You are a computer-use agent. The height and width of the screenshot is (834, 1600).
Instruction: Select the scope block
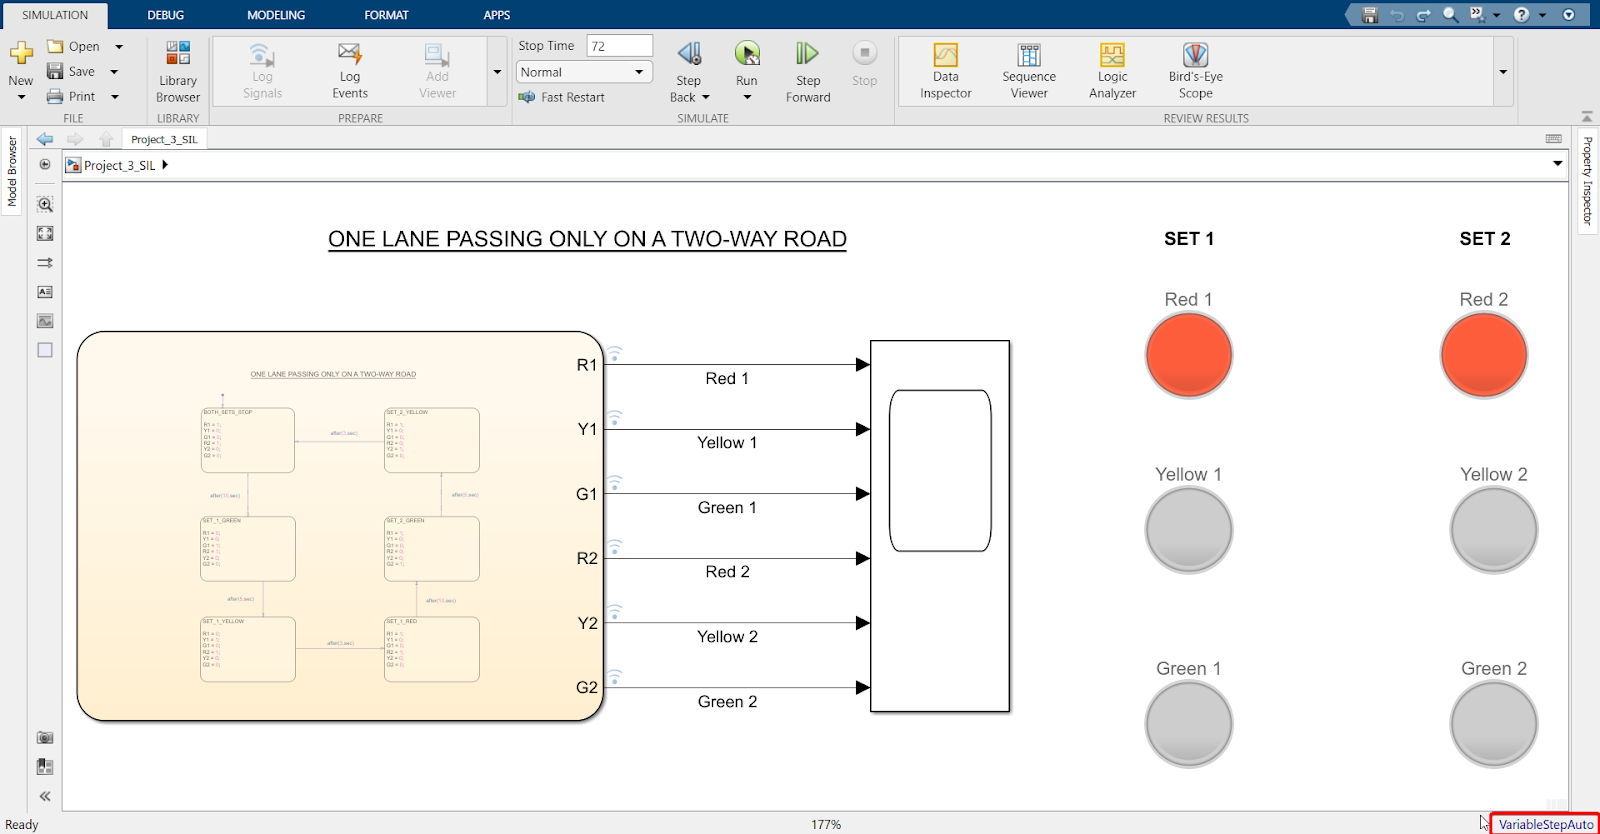[940, 526]
